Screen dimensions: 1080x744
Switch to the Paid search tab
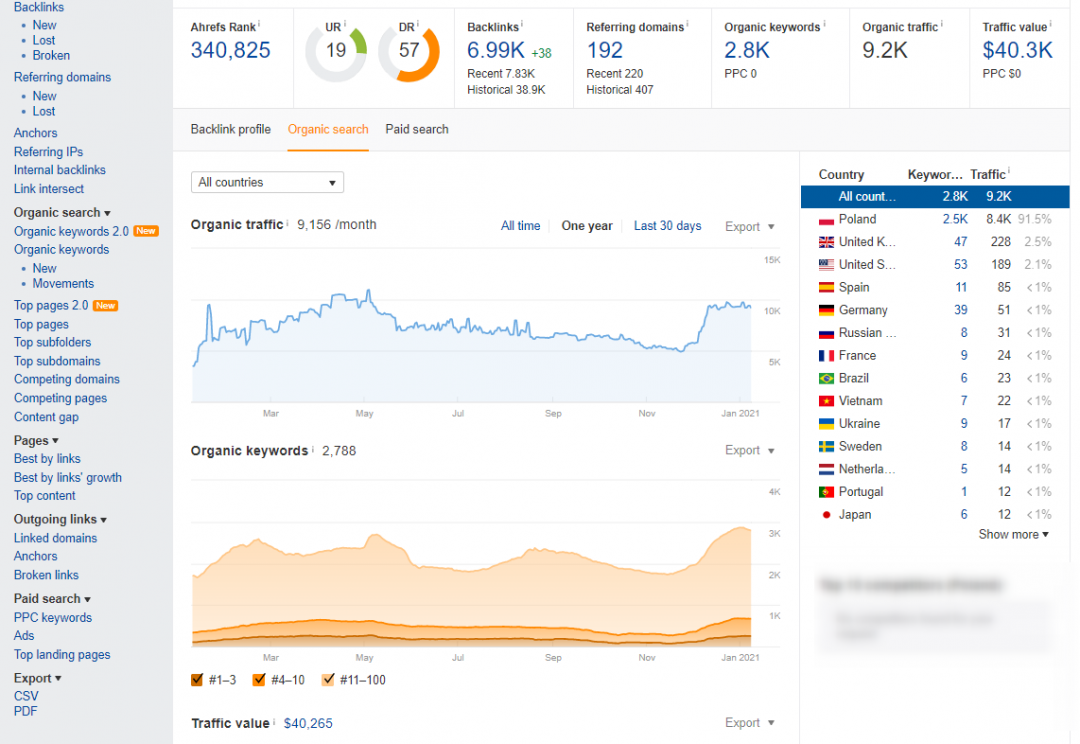click(417, 129)
